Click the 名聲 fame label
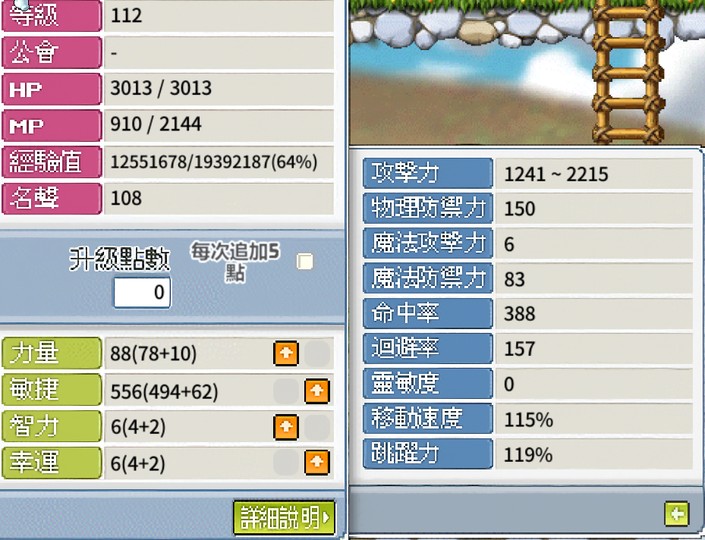 pos(52,198)
